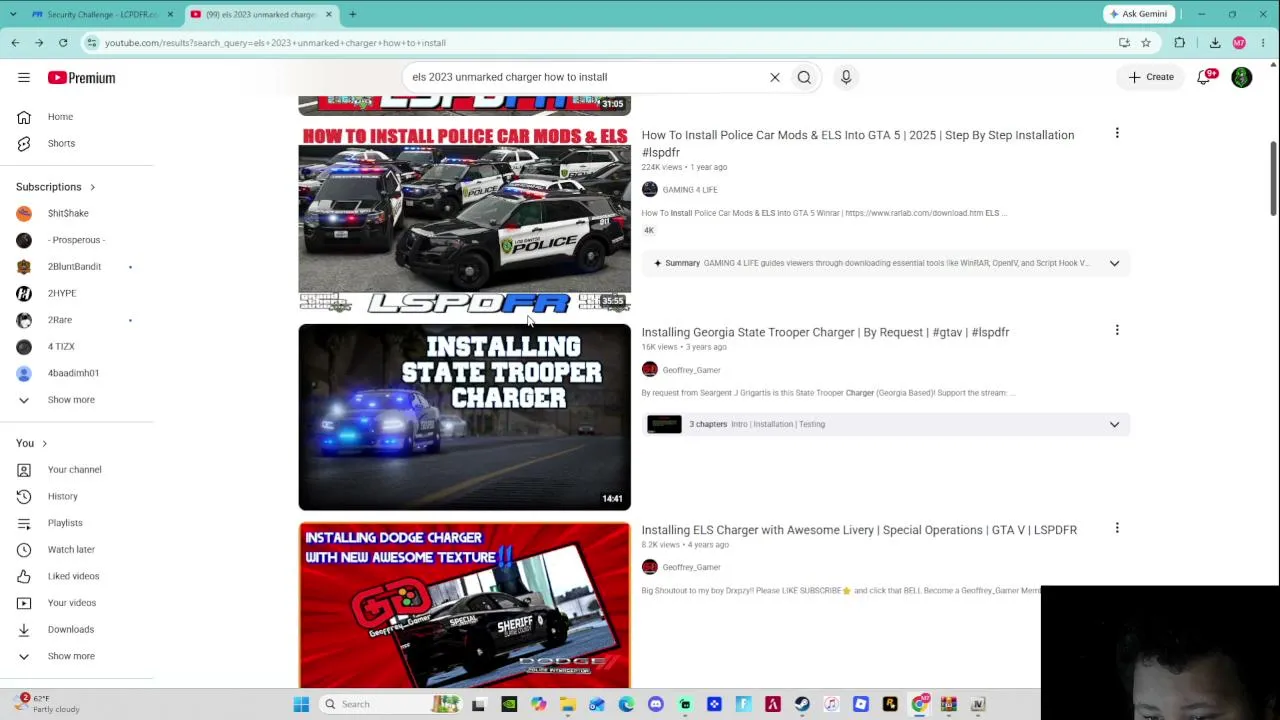
Task: Open more actions for the Police Car Mods video
Action: click(1117, 133)
